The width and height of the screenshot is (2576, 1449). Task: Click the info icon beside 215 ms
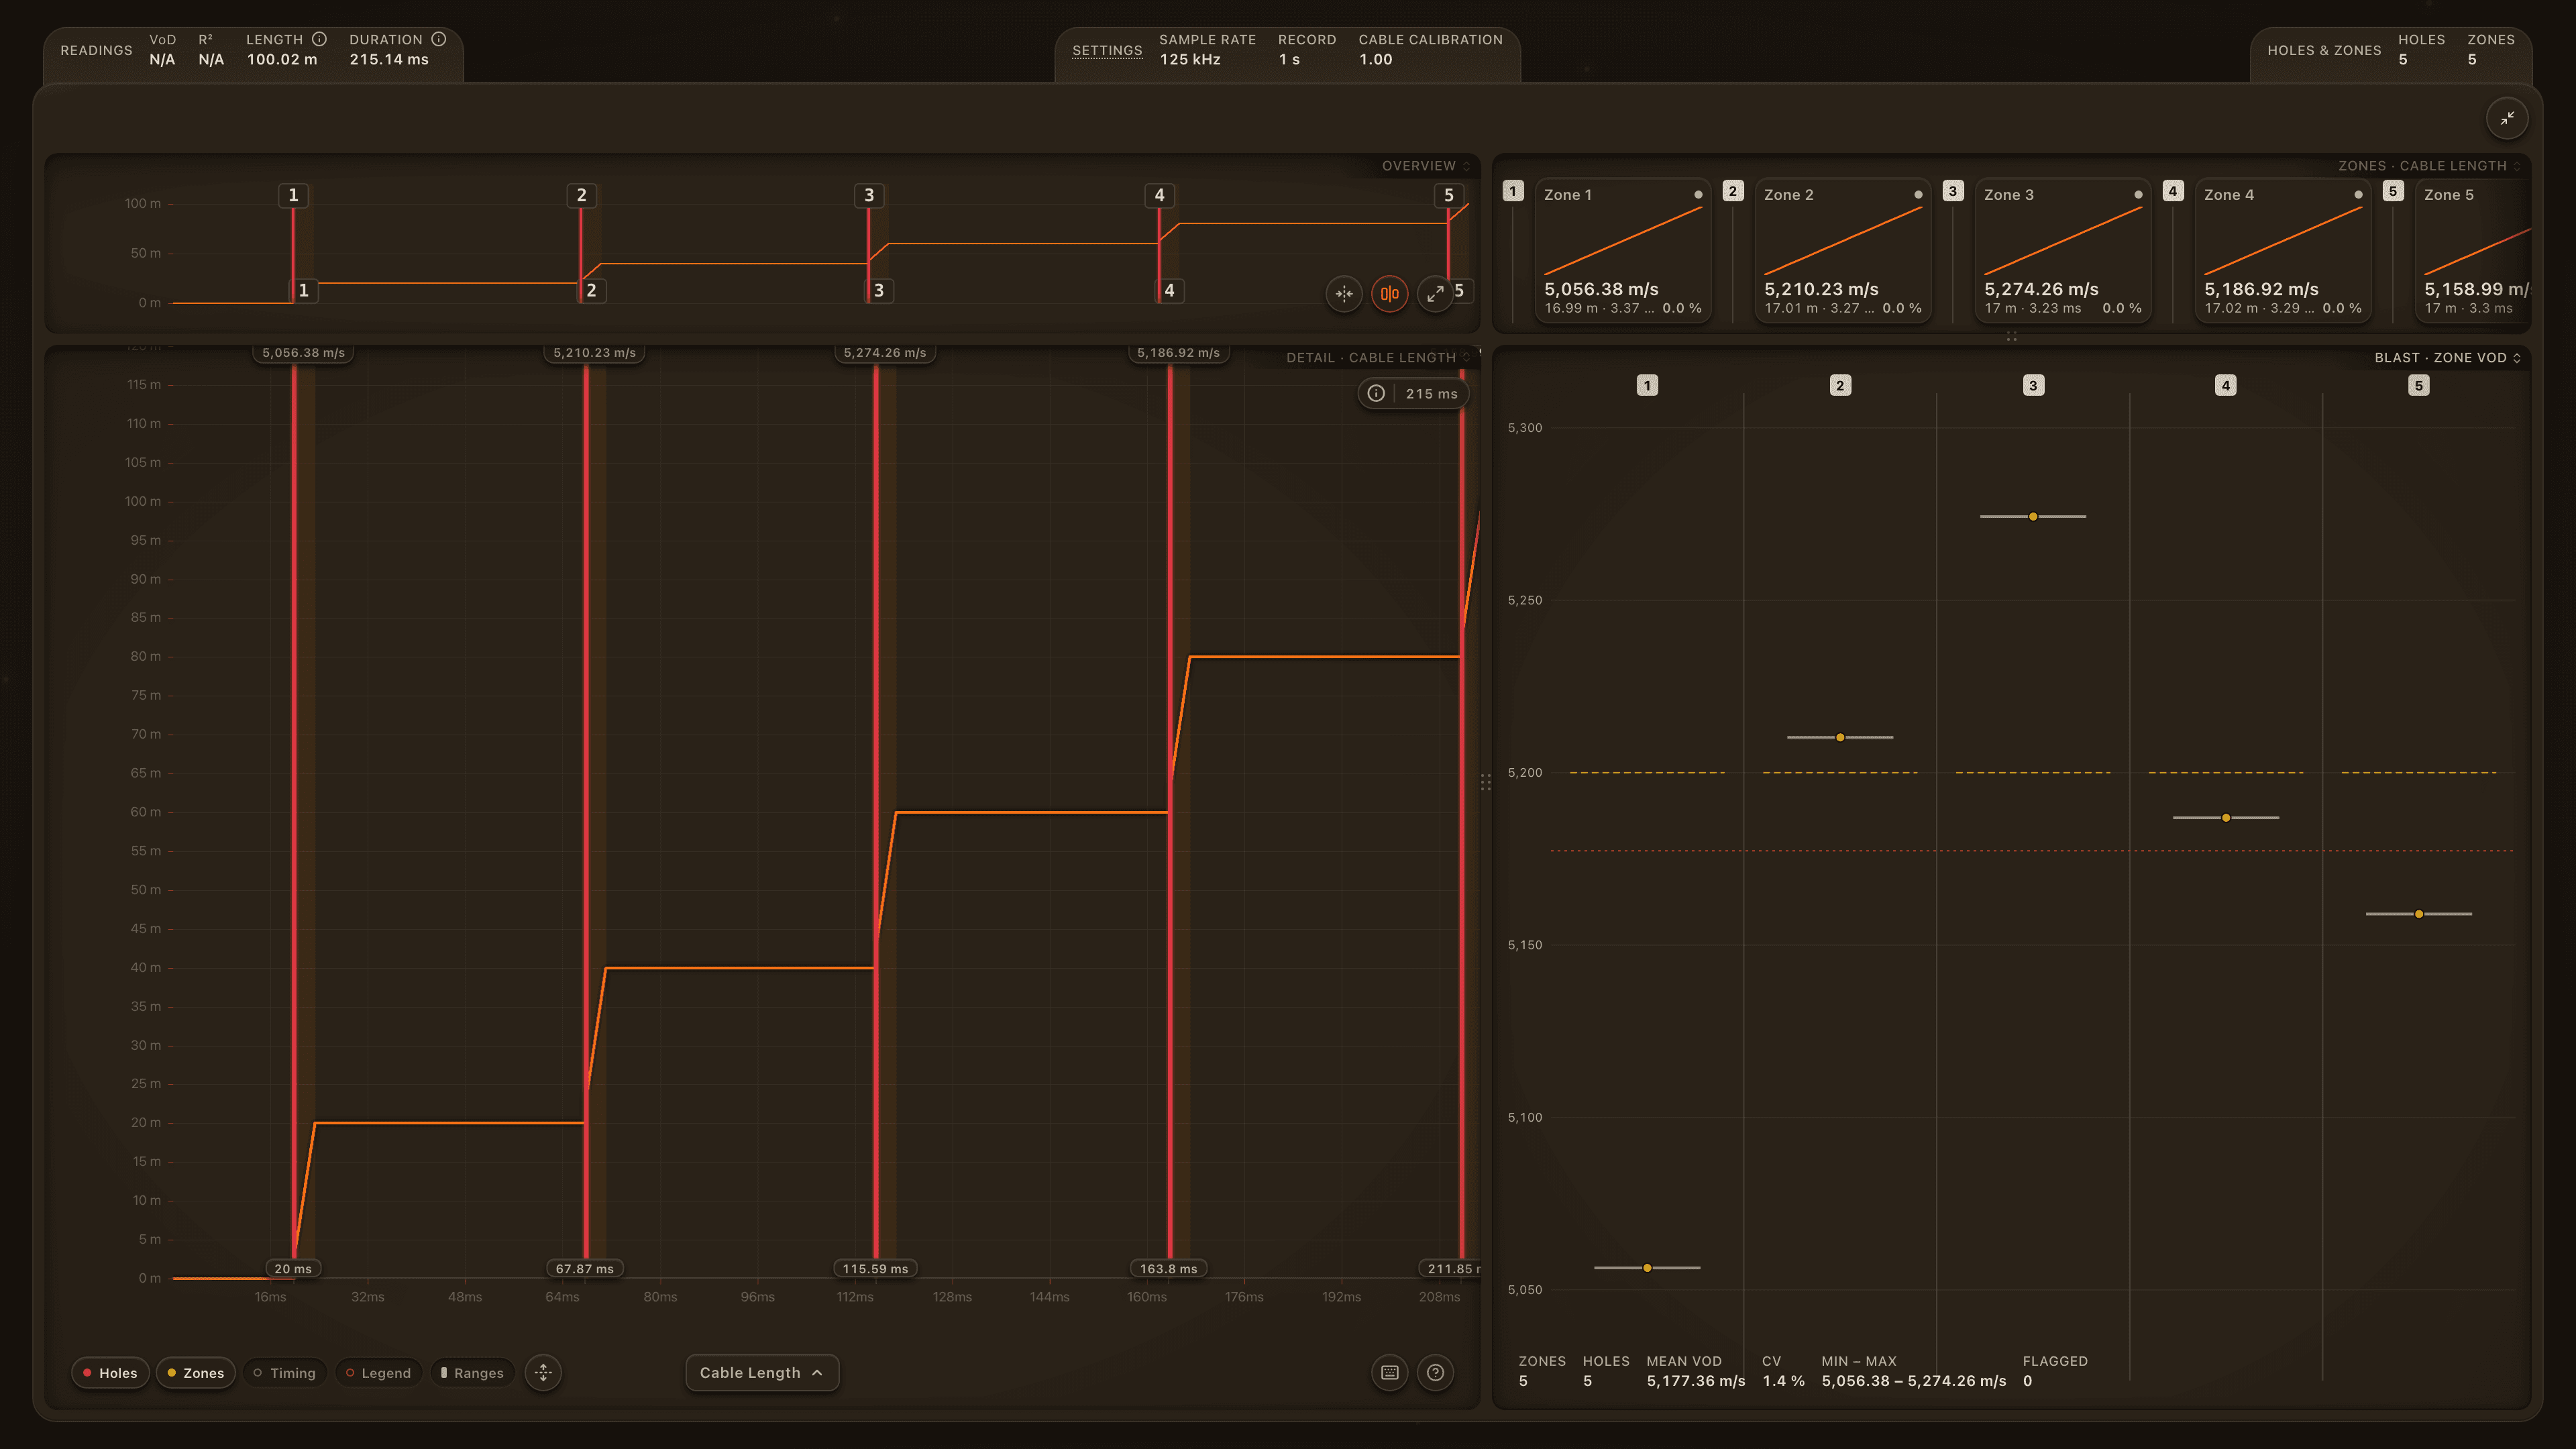1376,394
